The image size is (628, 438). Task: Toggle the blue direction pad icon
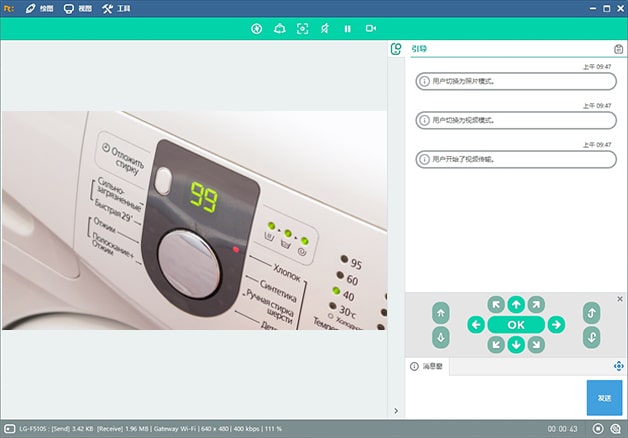(618, 366)
